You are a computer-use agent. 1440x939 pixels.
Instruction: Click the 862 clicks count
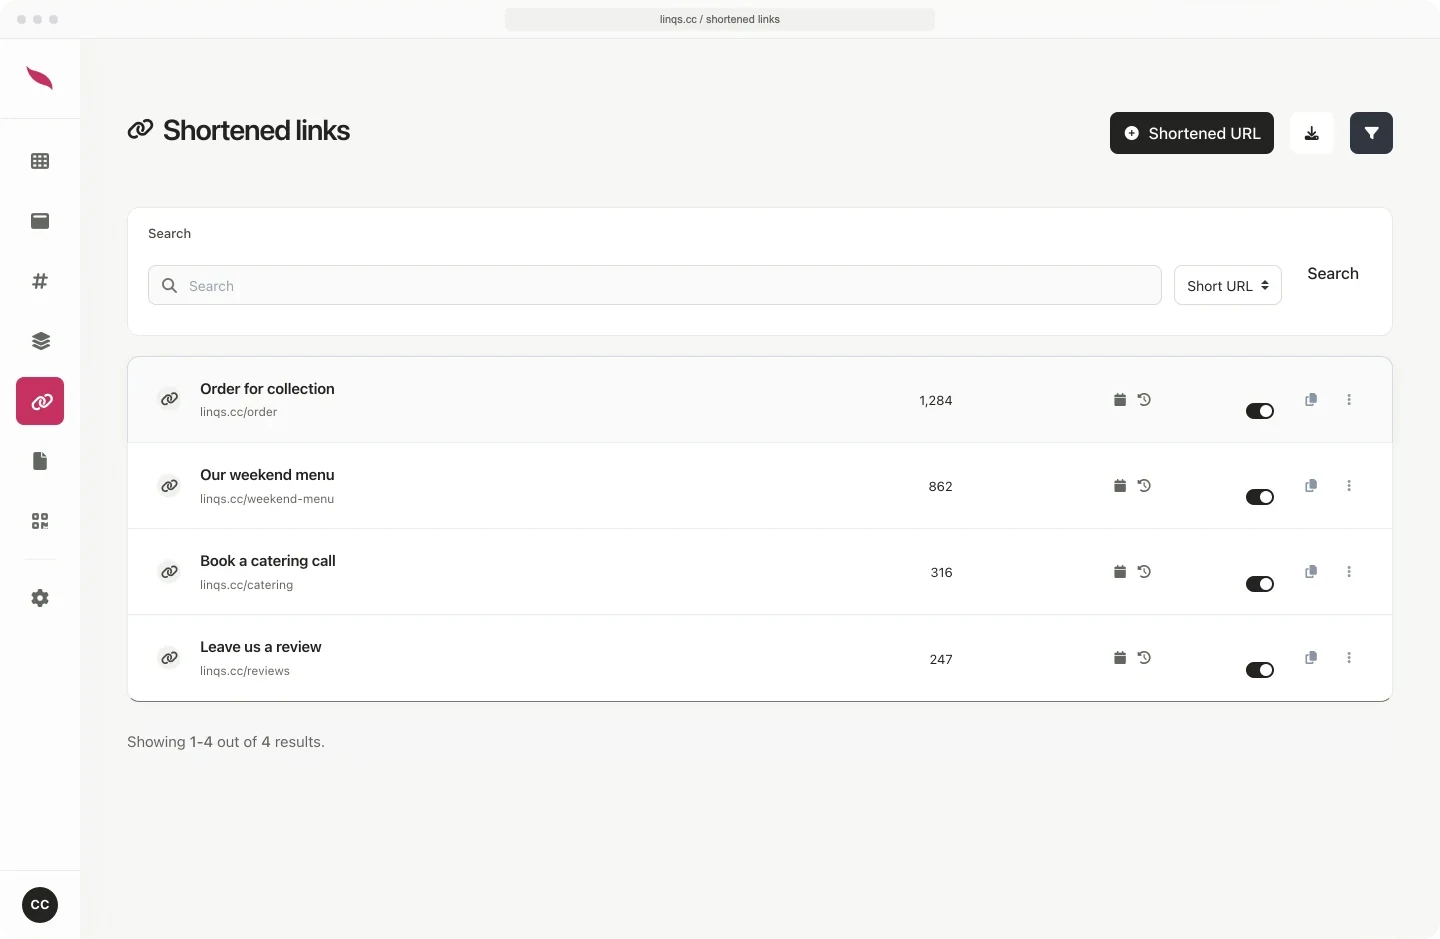tap(940, 486)
